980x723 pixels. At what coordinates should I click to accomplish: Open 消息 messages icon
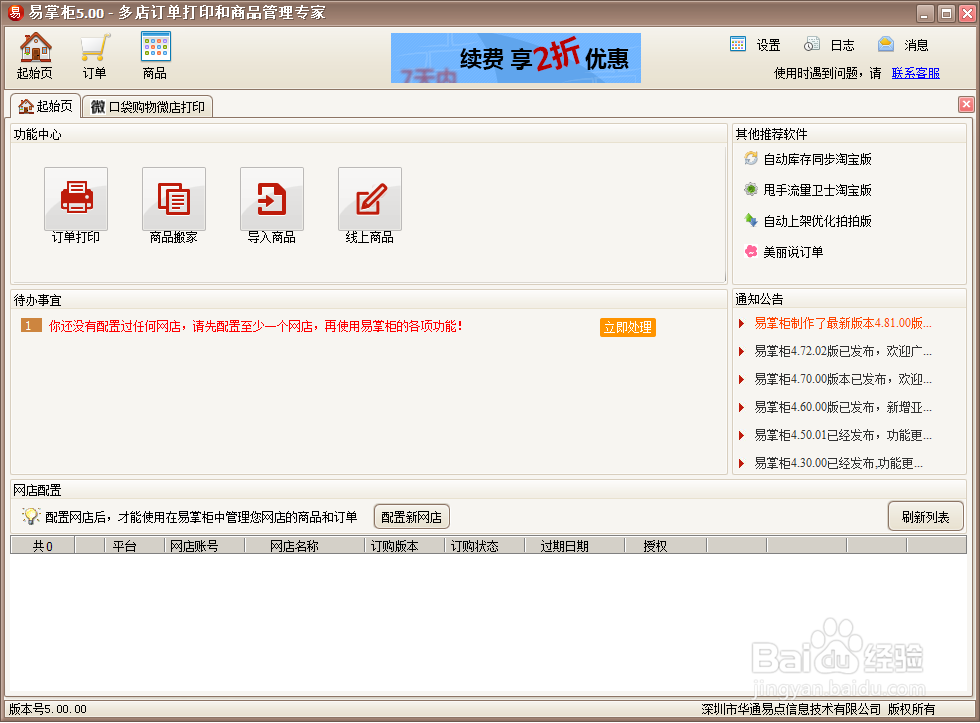886,44
